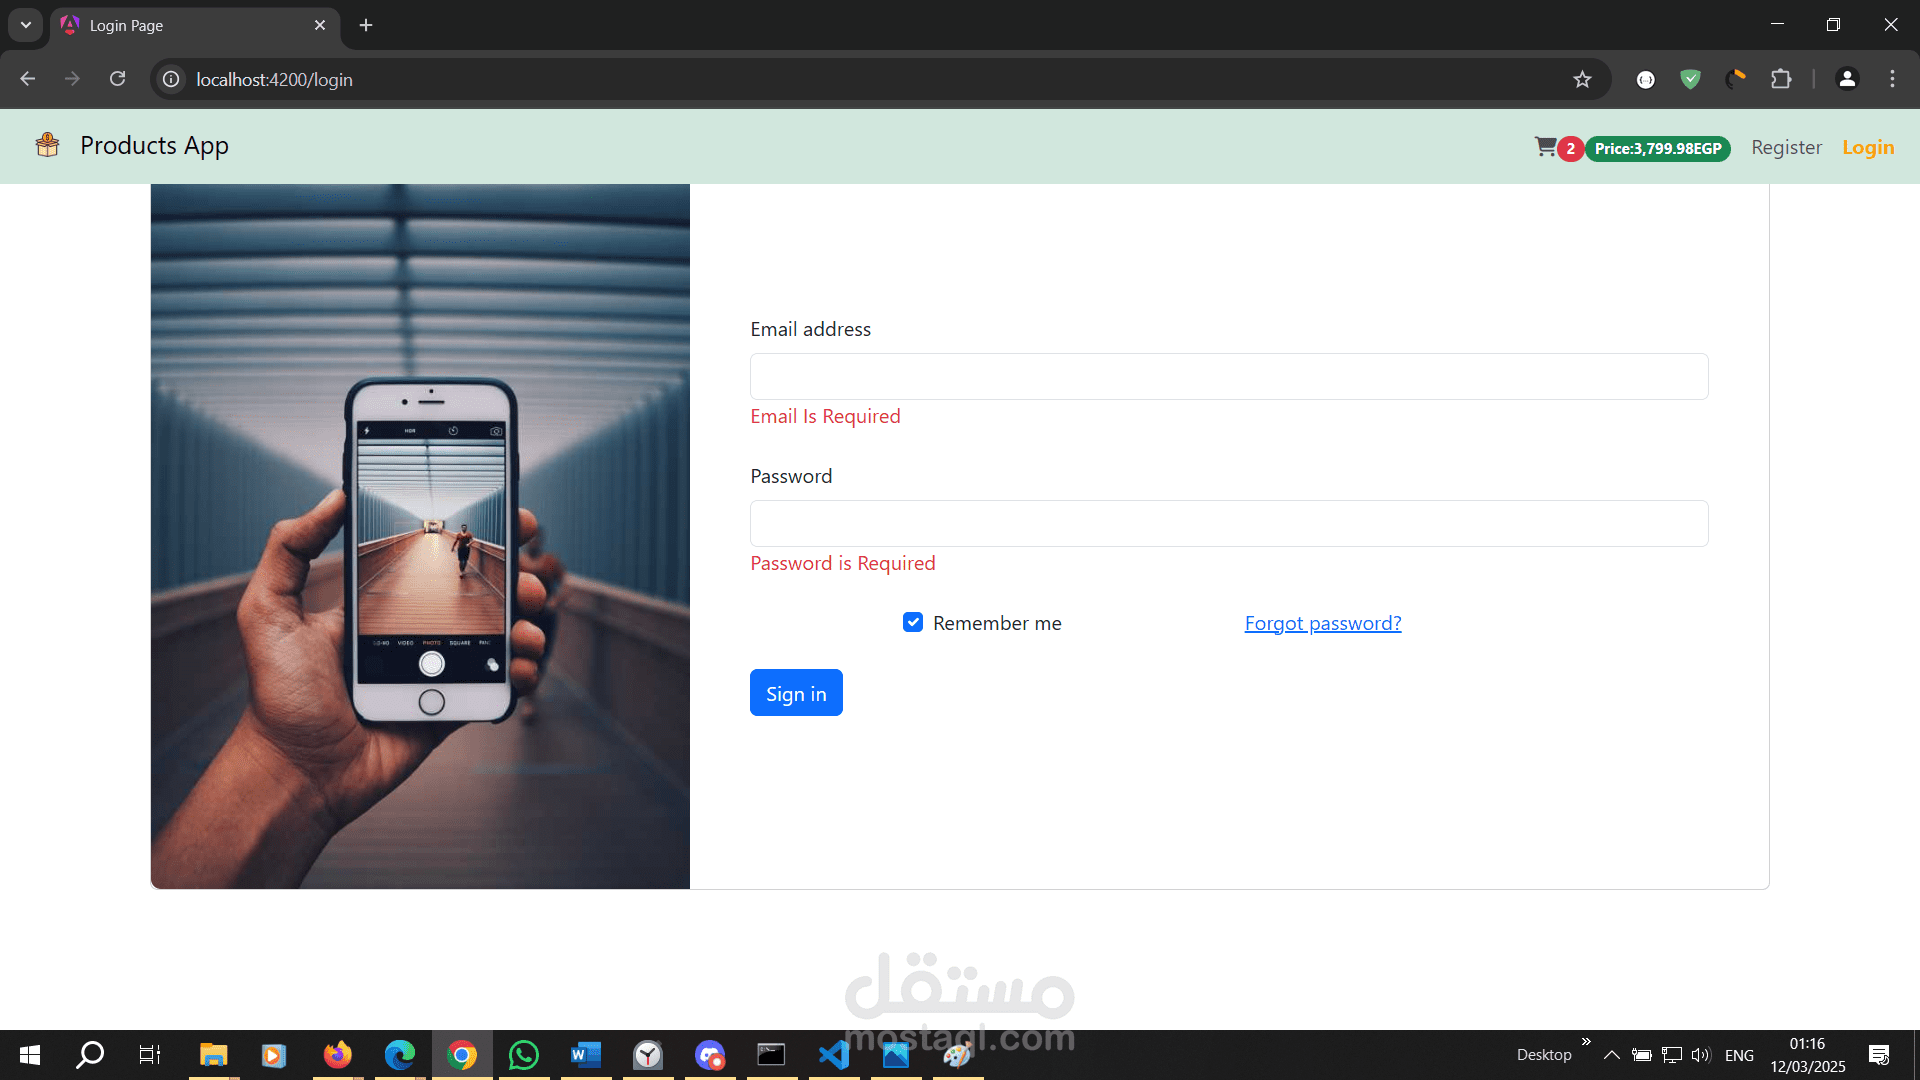
Task: Open the Chrome profile avatar icon
Action: (x=1847, y=79)
